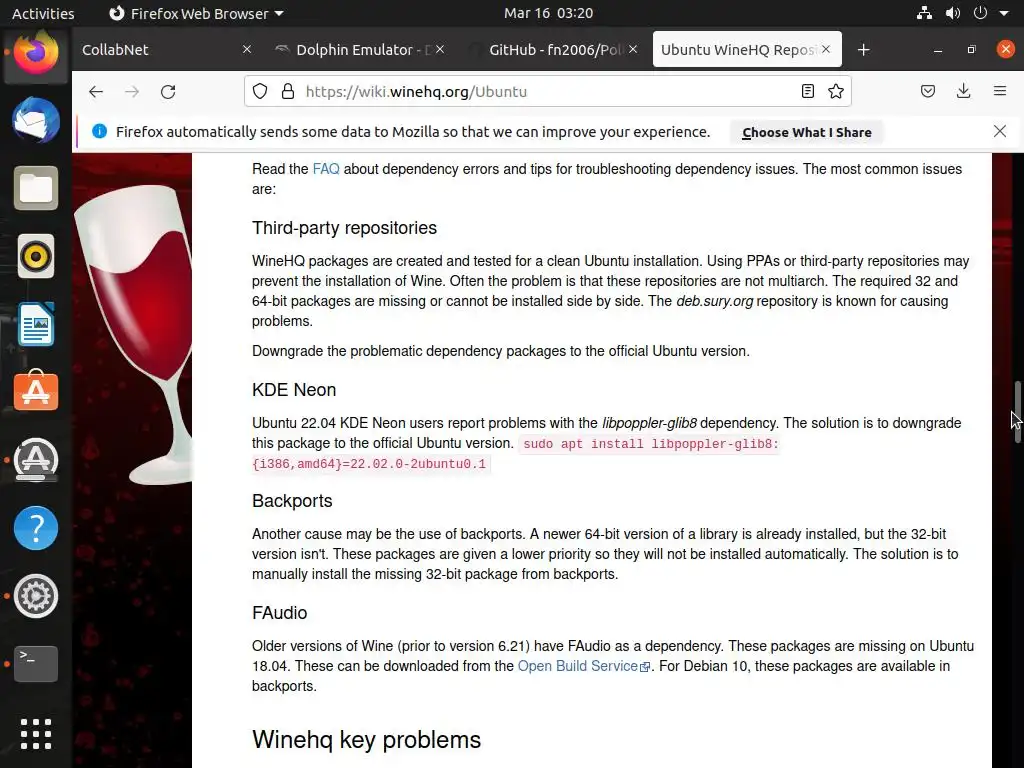Open tracking protection shield icon

[x=260, y=91]
